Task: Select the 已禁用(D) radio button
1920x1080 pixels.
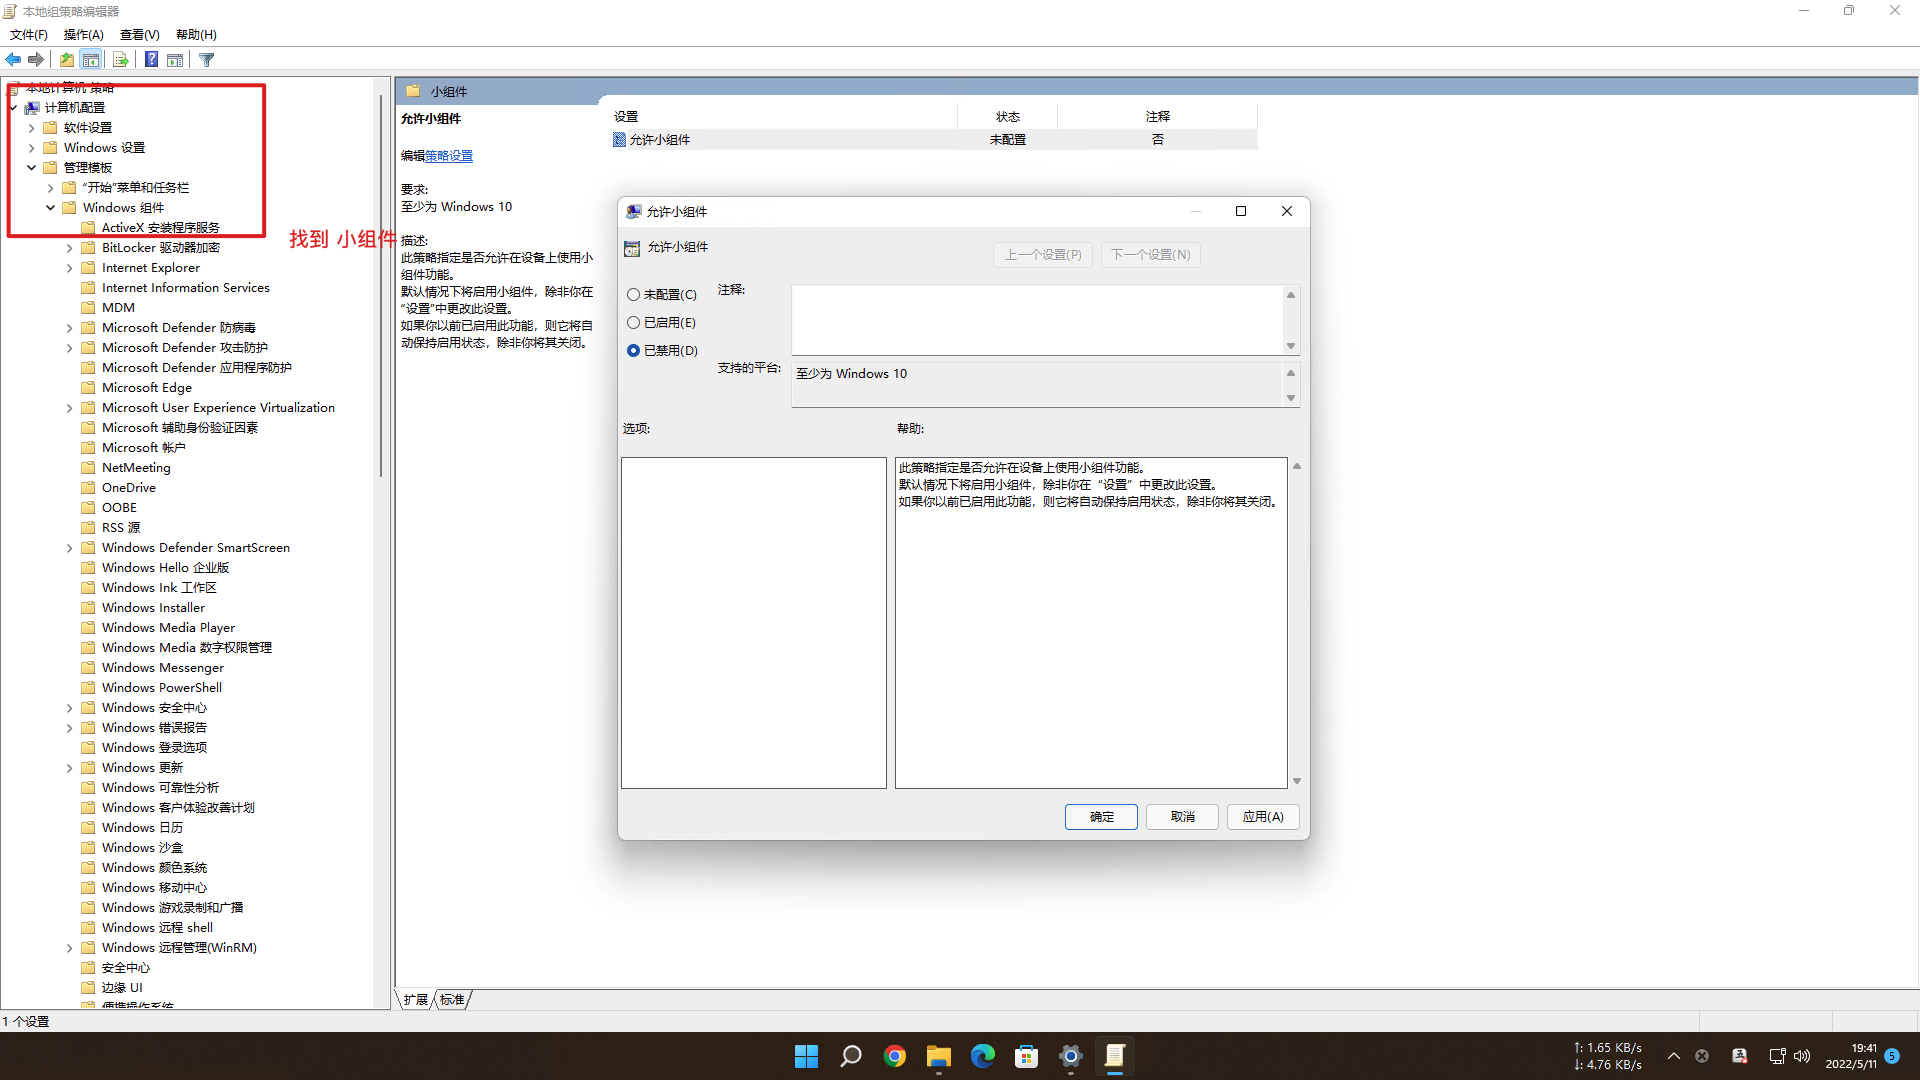Action: point(633,351)
